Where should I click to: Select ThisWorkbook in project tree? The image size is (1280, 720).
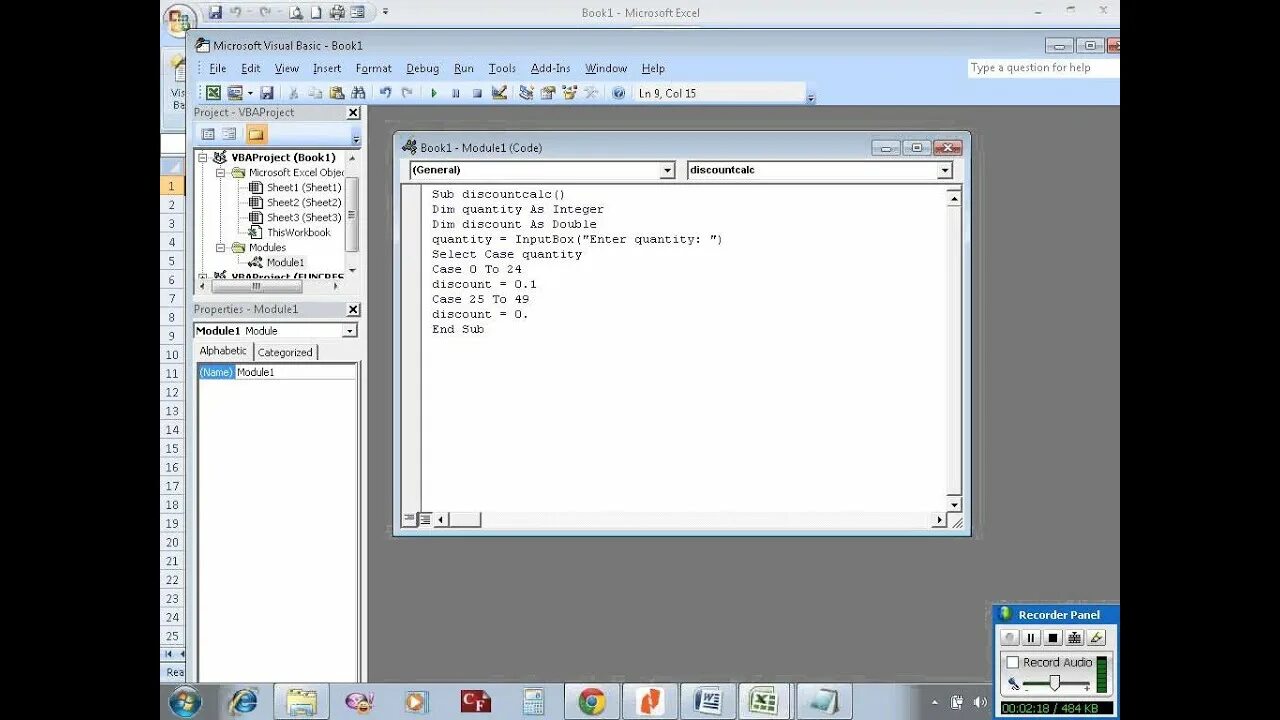click(298, 232)
